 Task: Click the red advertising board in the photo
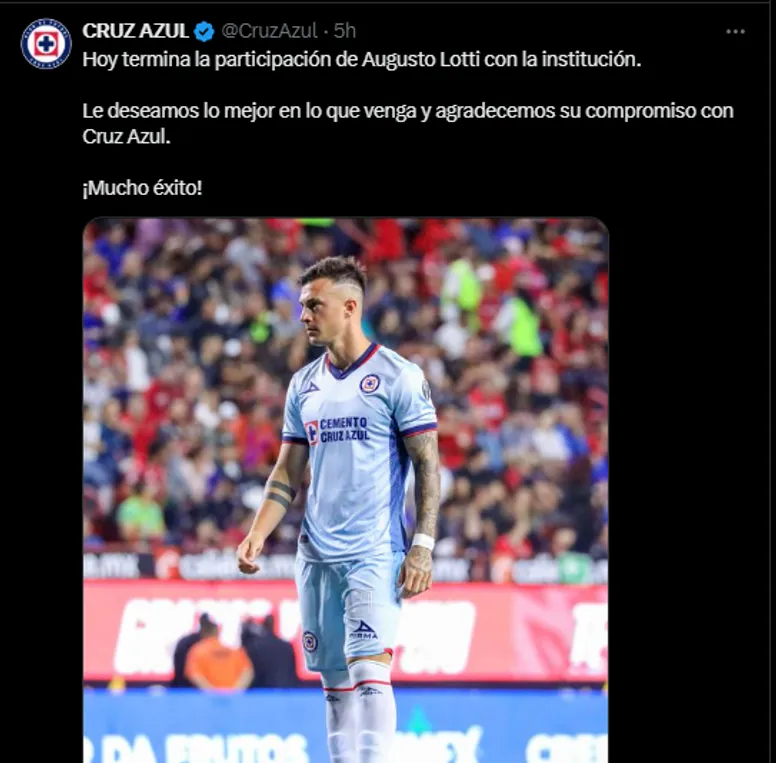345,633
